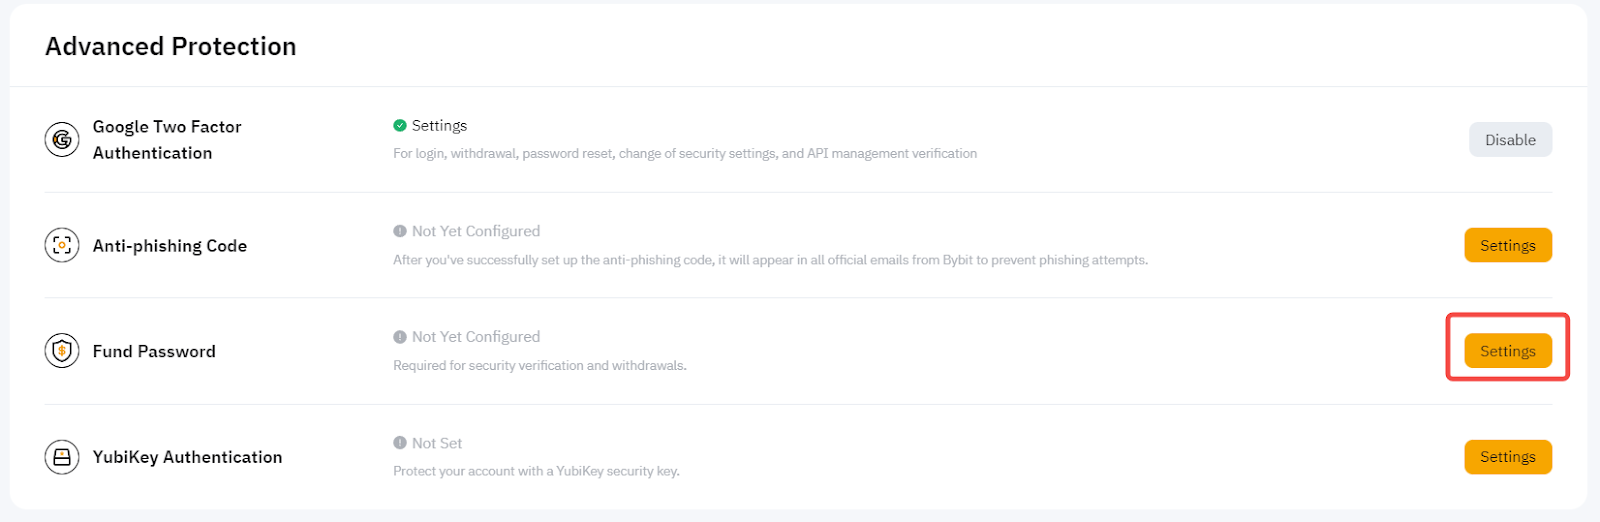The image size is (1600, 522).
Task: Click the green checkmark status icon
Action: point(400,125)
